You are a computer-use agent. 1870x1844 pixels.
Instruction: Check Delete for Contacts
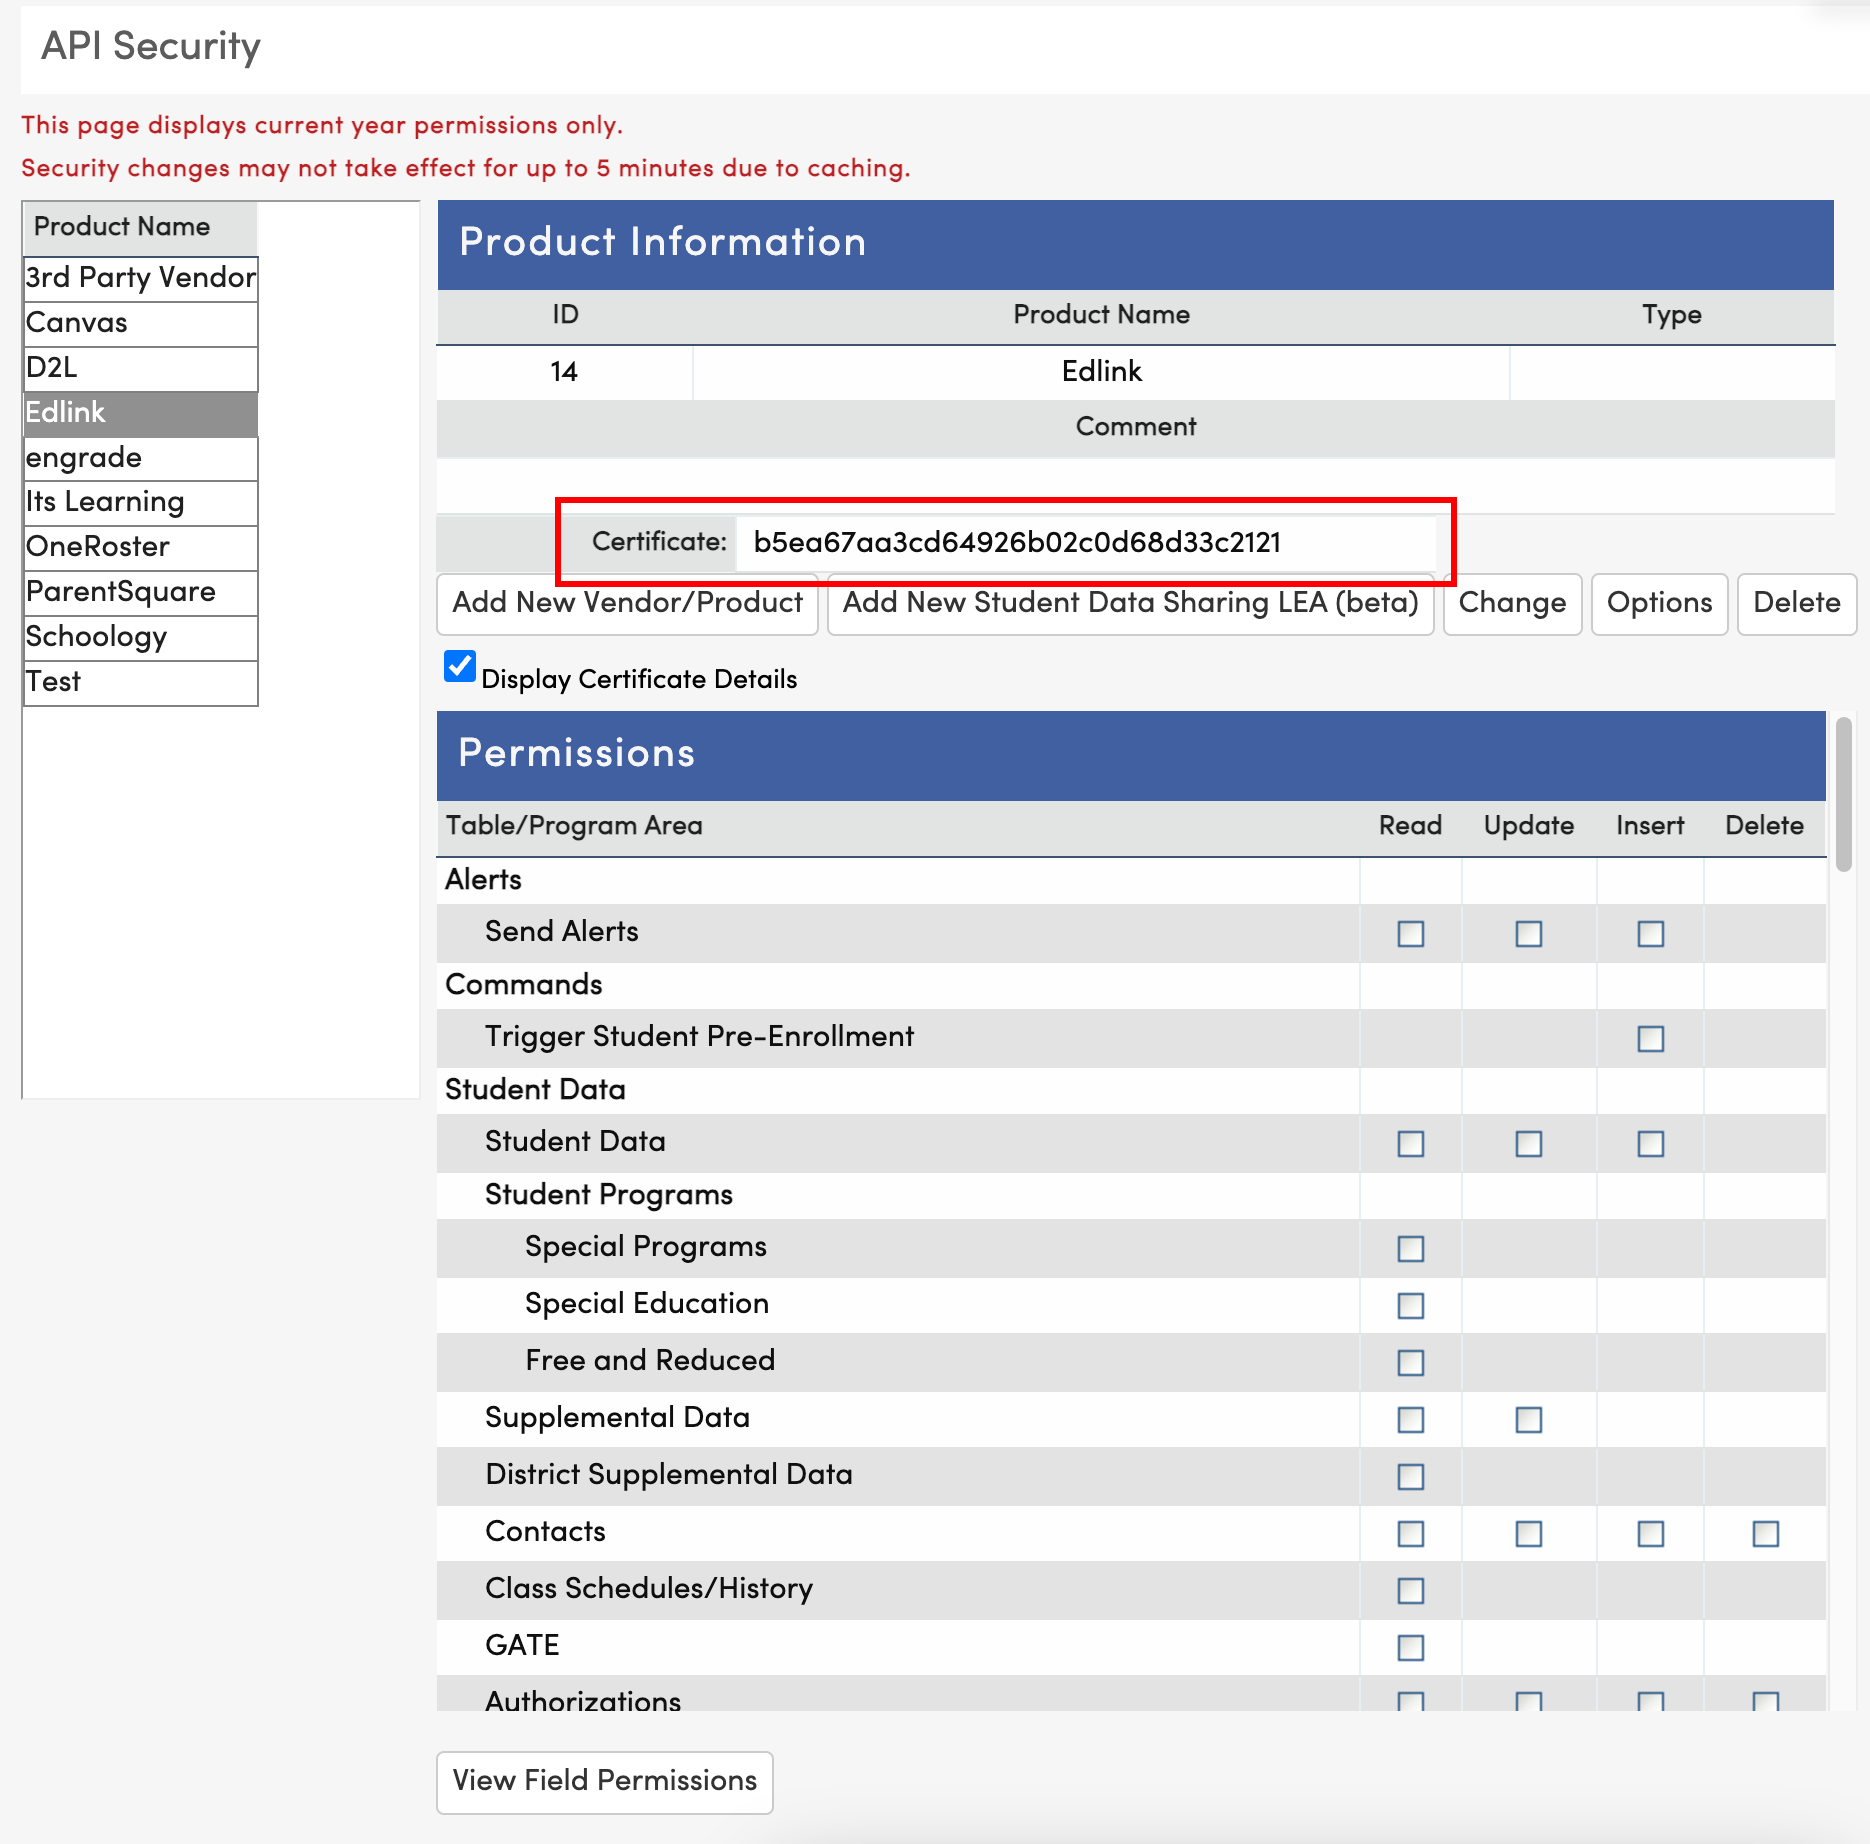1765,1533
